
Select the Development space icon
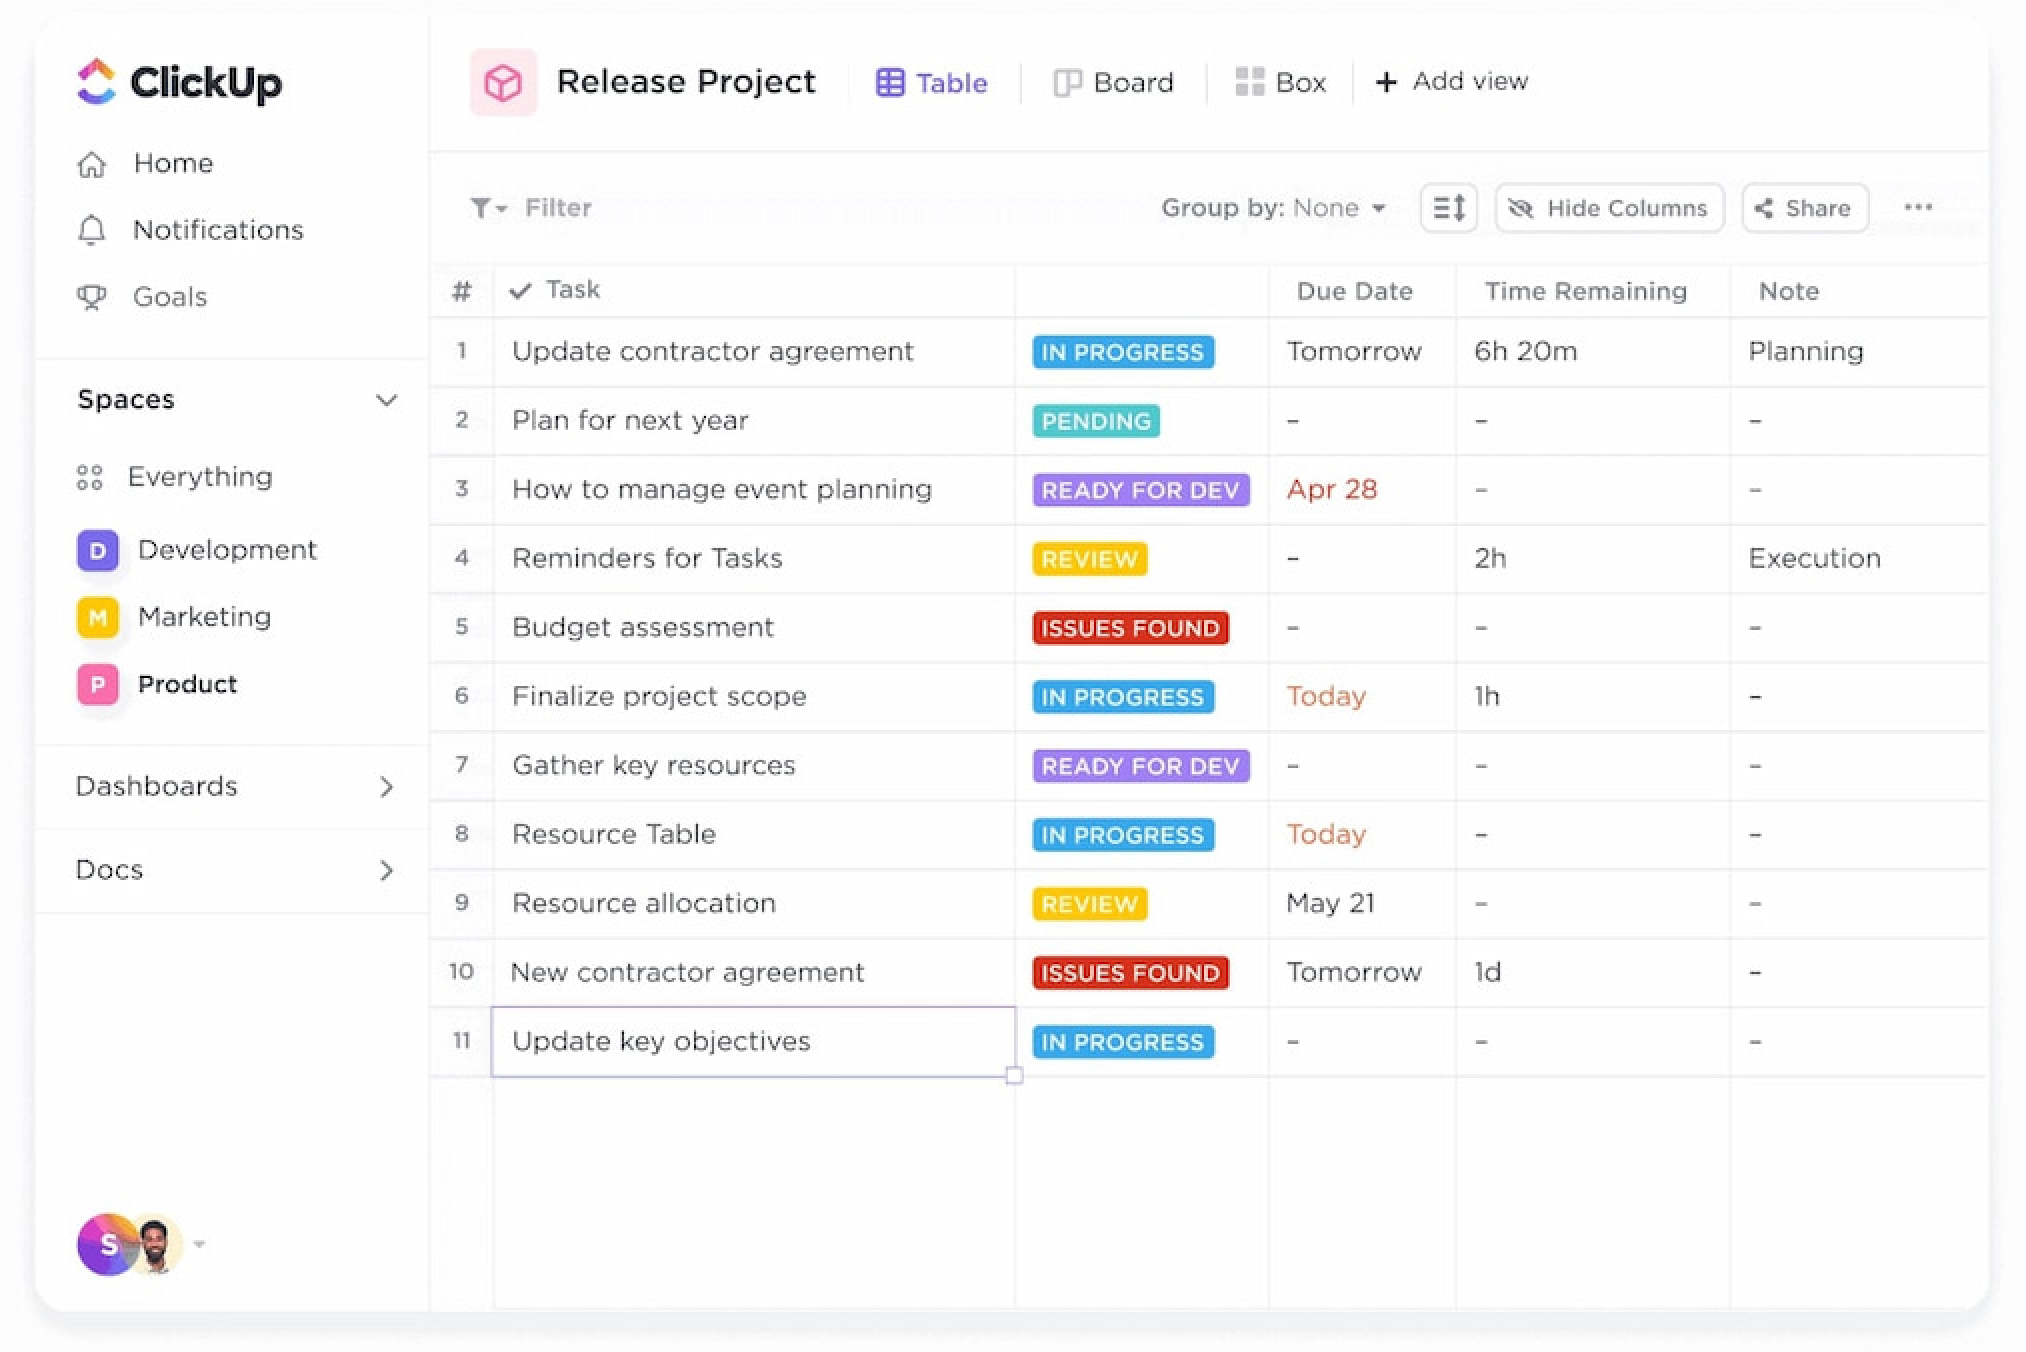[97, 551]
